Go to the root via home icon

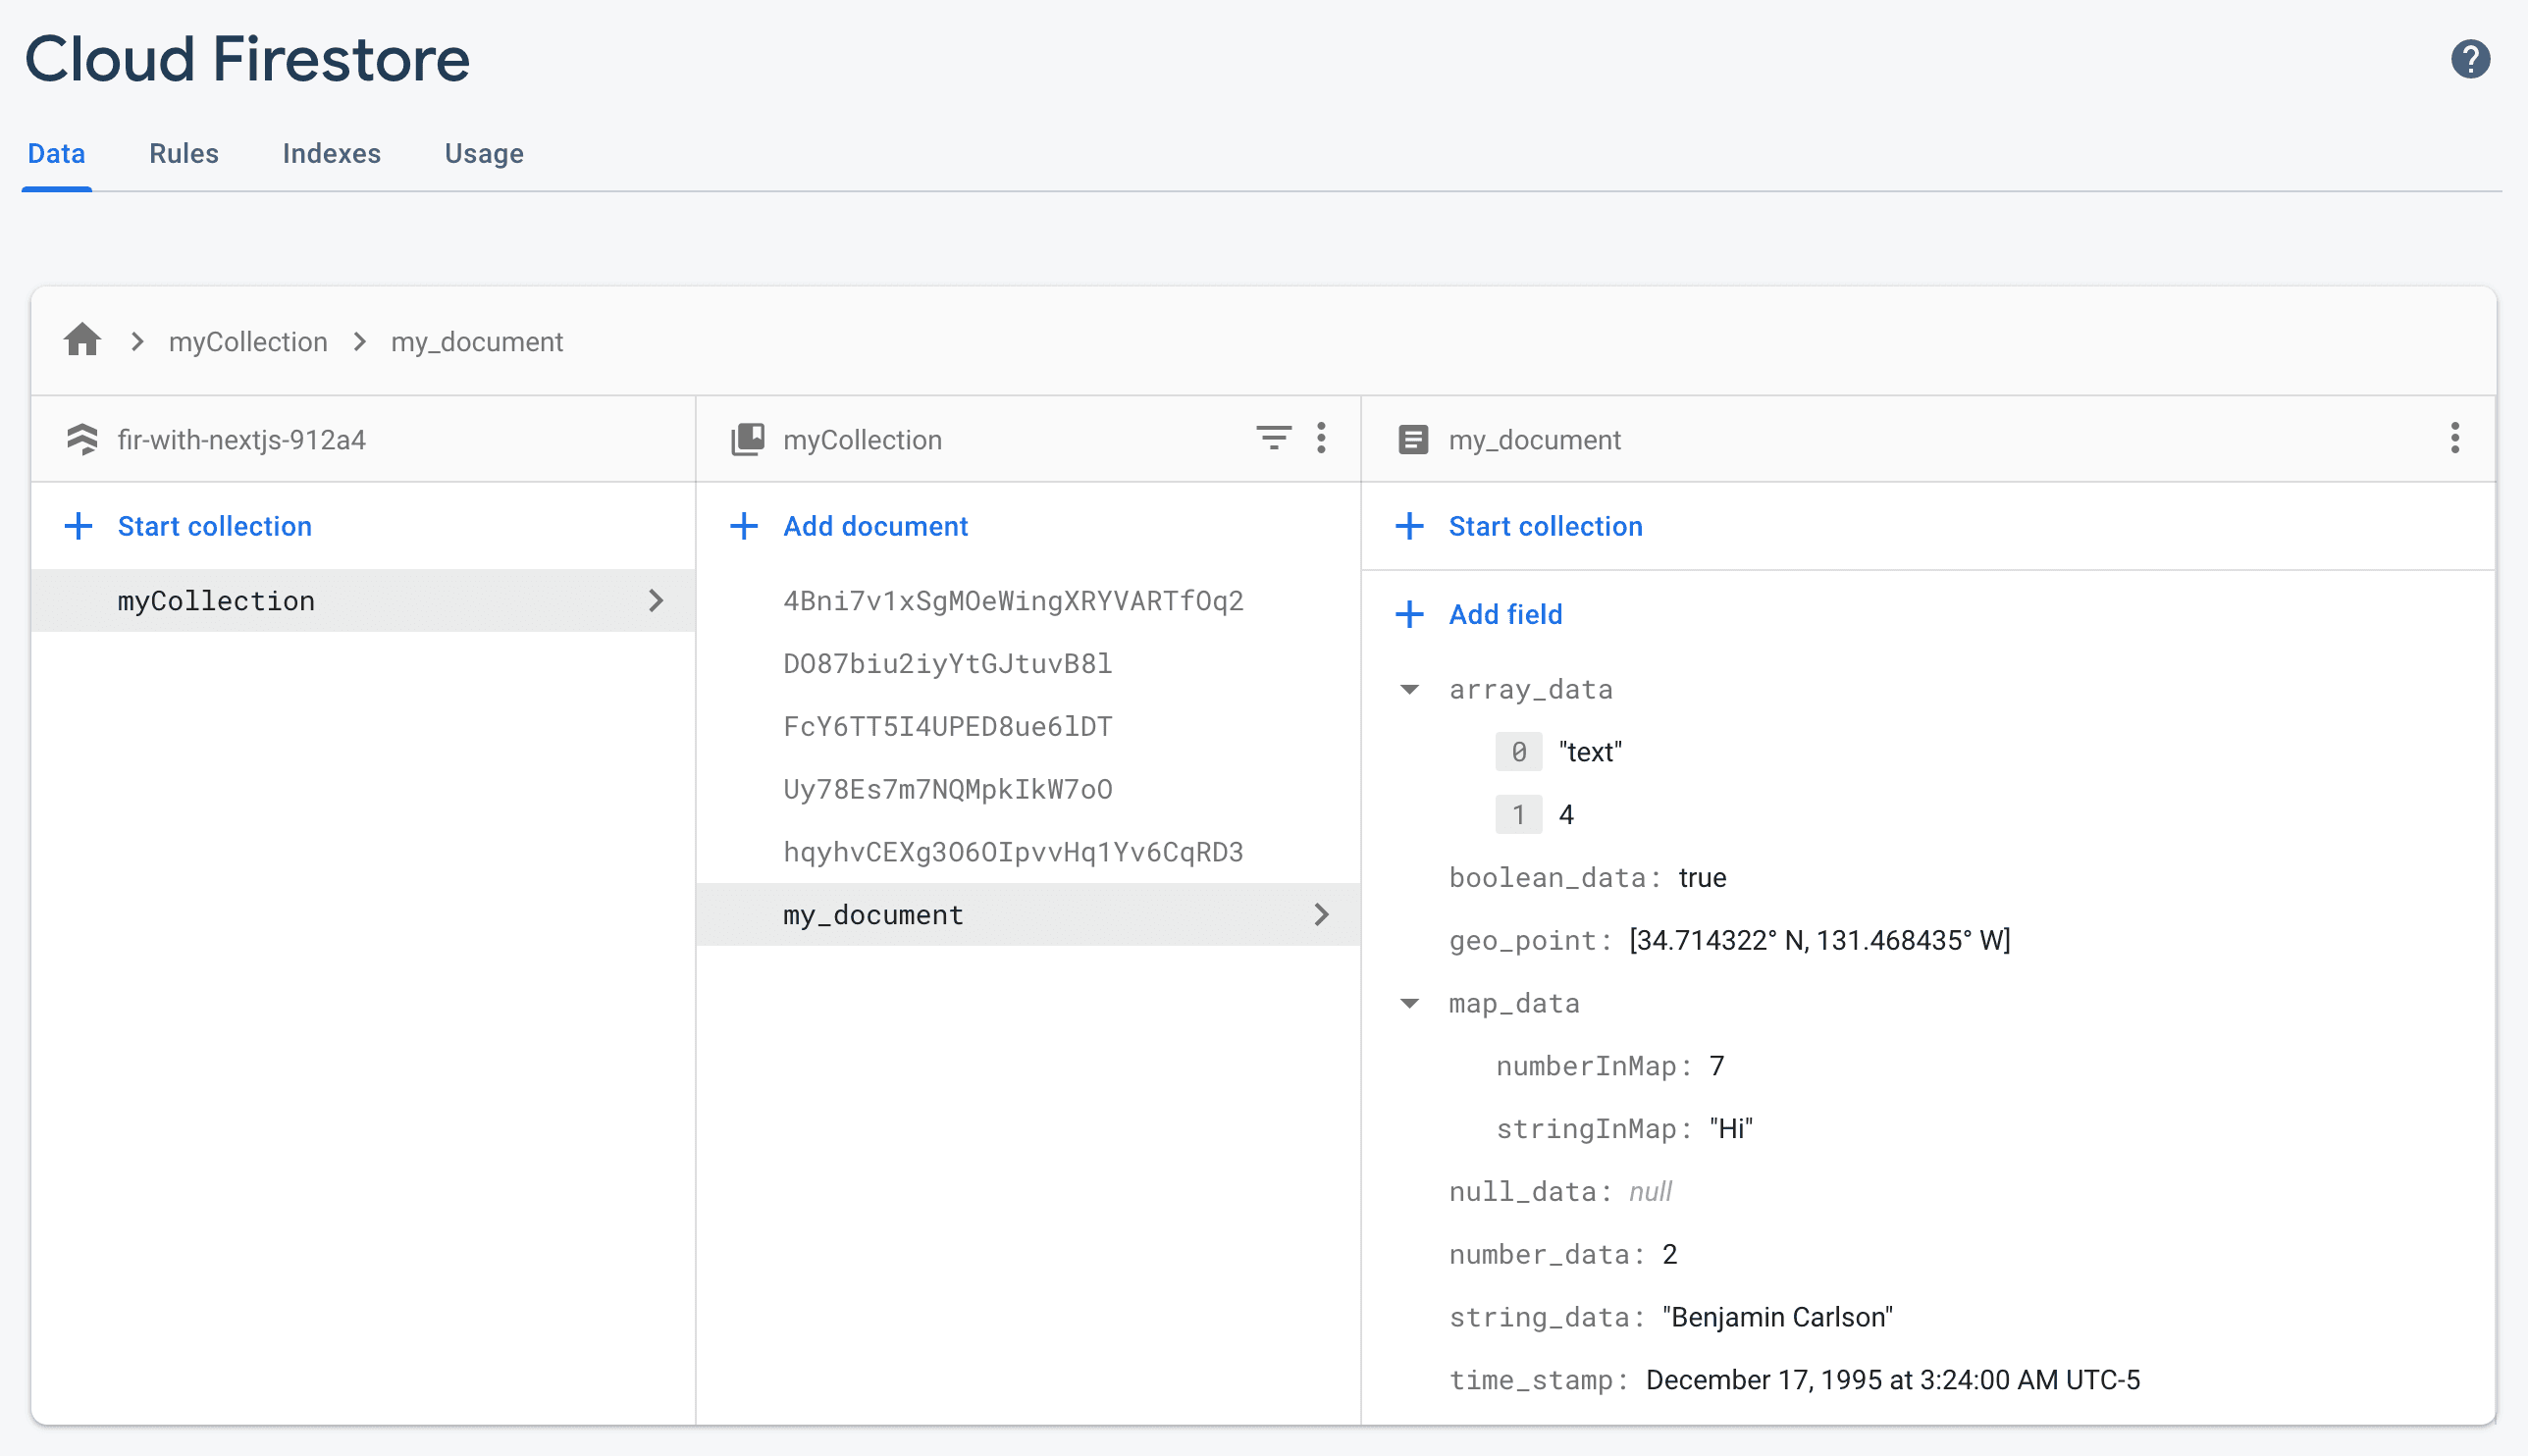[x=82, y=340]
